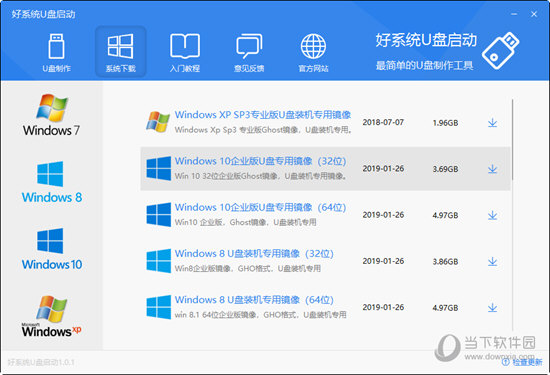Select Windows 7 in the sidebar

52,115
